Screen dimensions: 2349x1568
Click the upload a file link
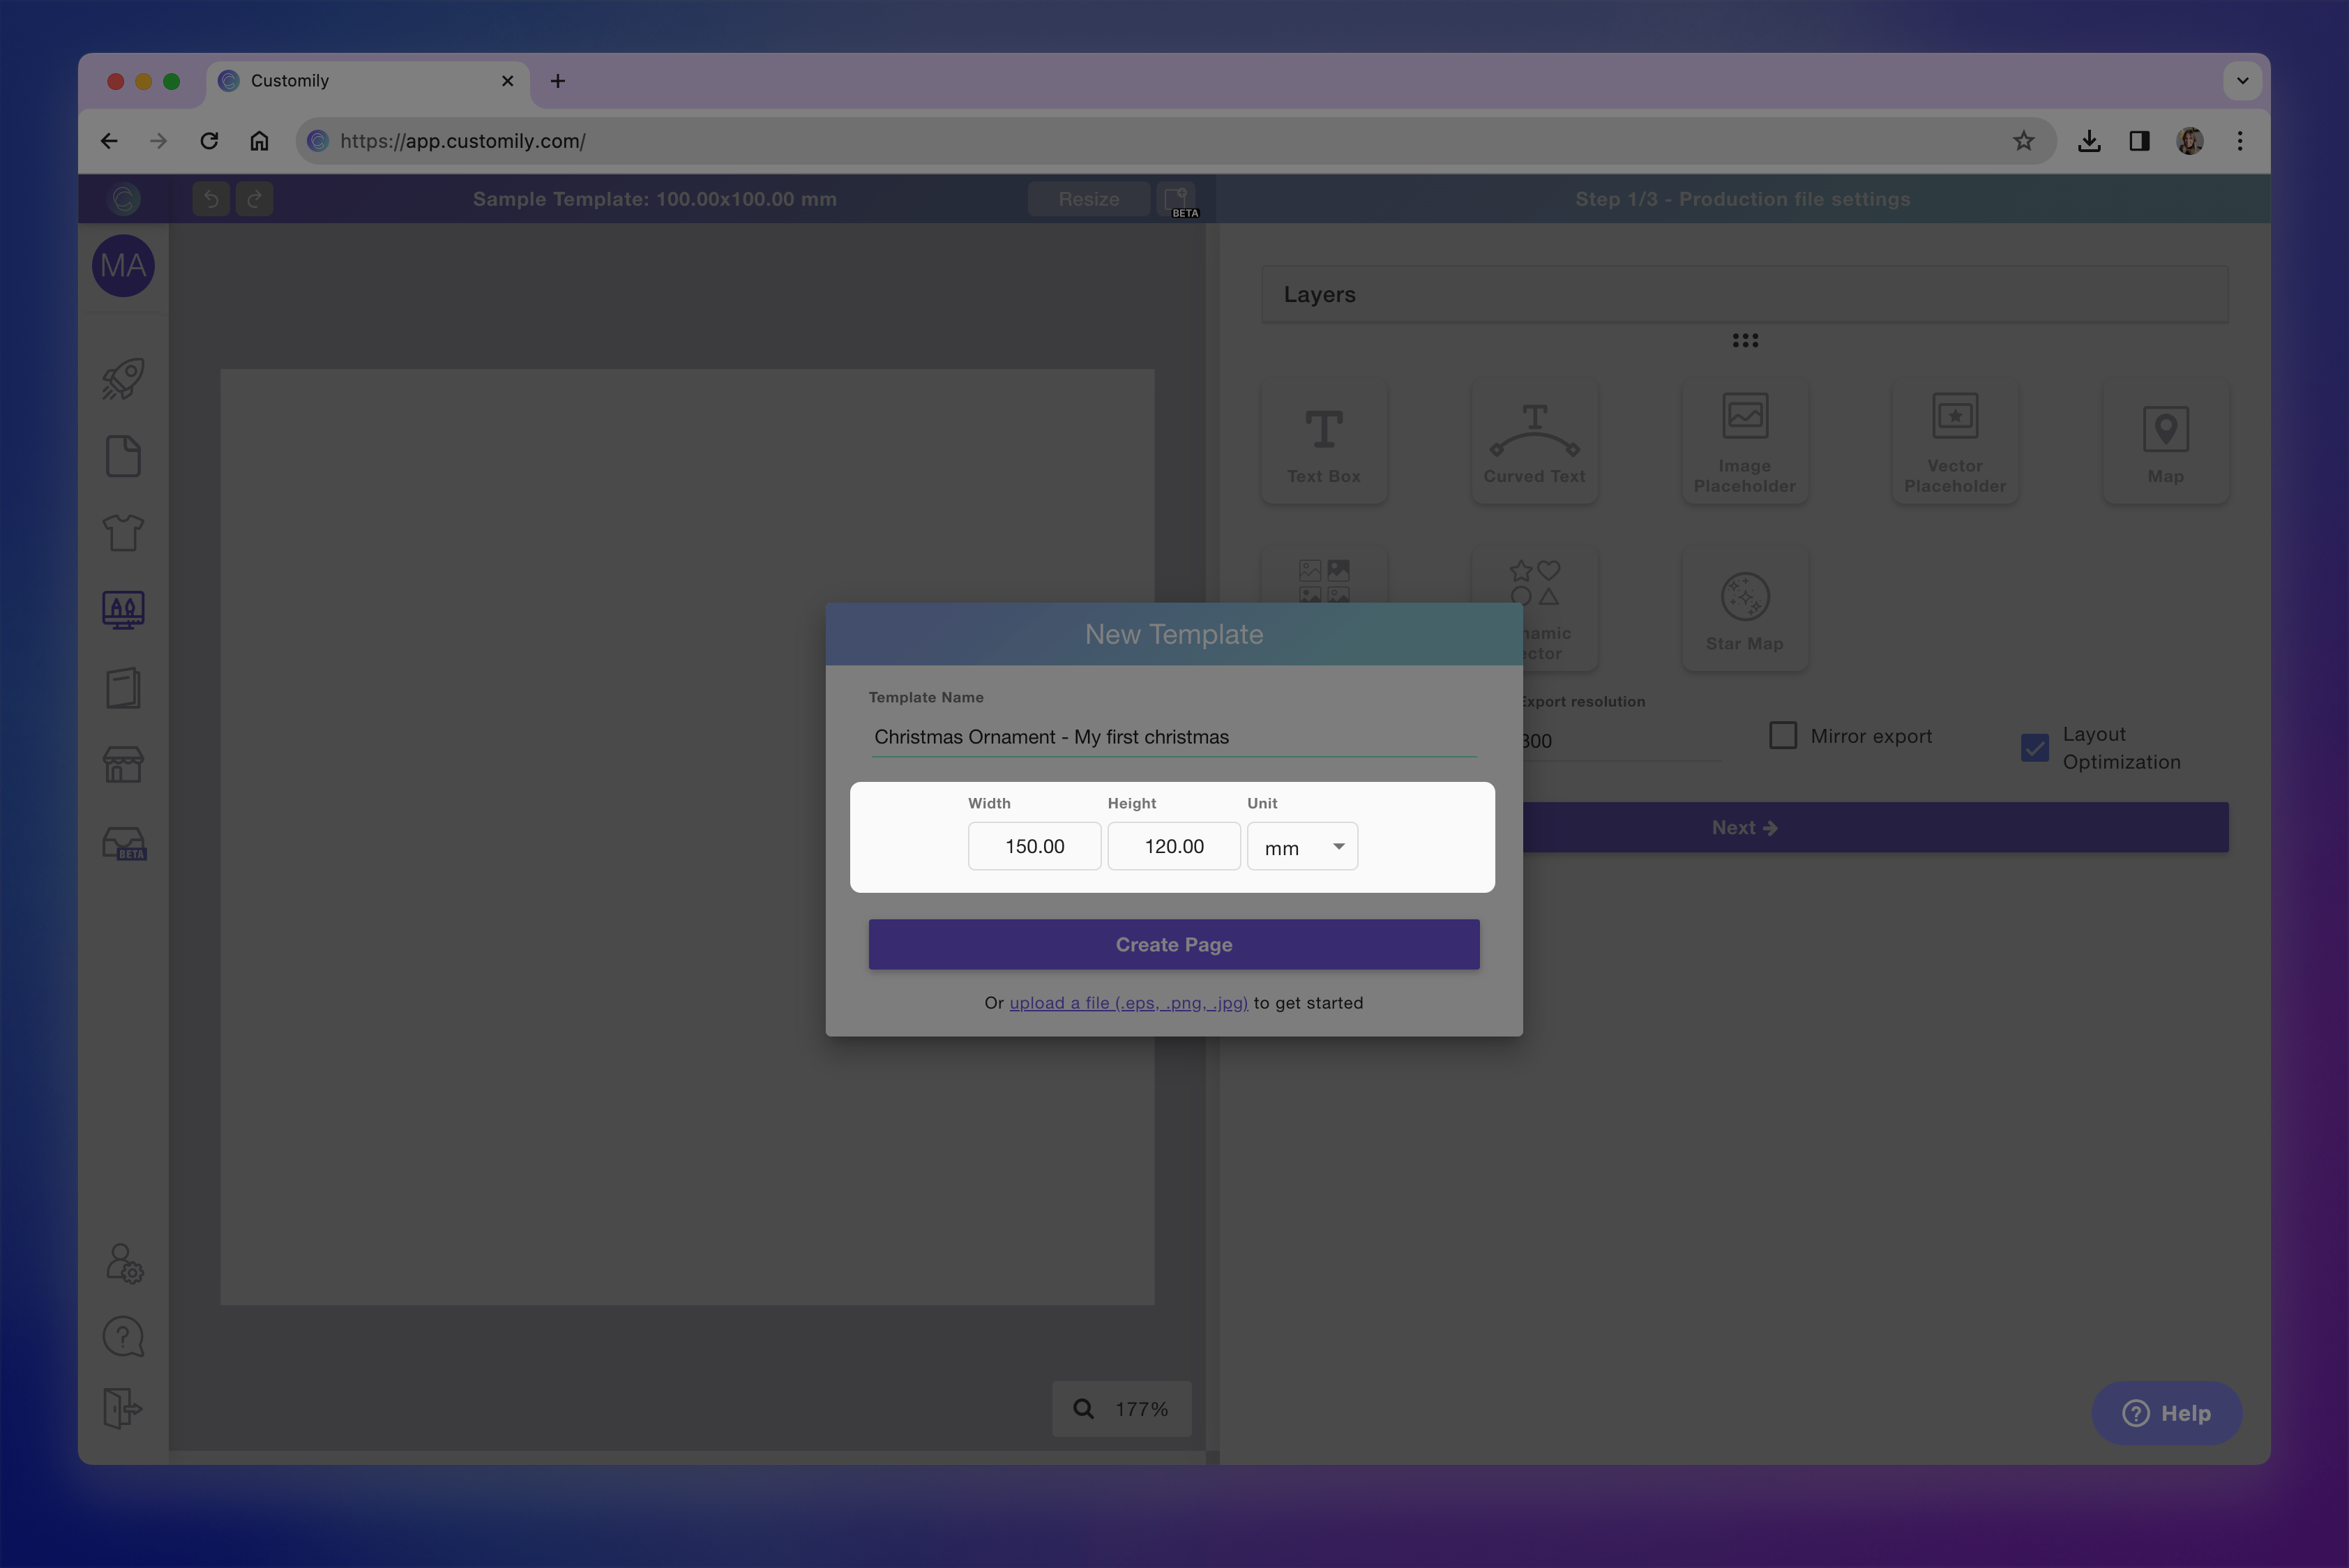[x=1128, y=1003]
